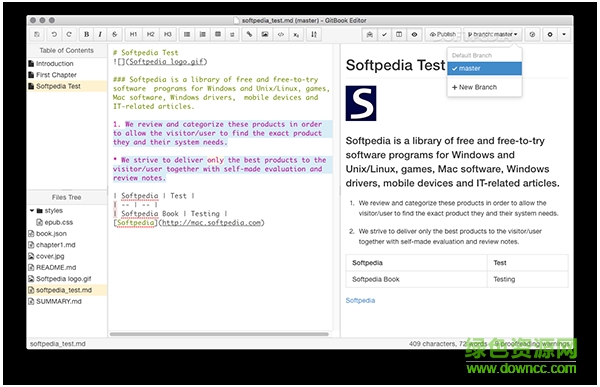This screenshot has width=600, height=387.
Task: Toggle proofreading check mark button
Action: pyautogui.click(x=384, y=34)
